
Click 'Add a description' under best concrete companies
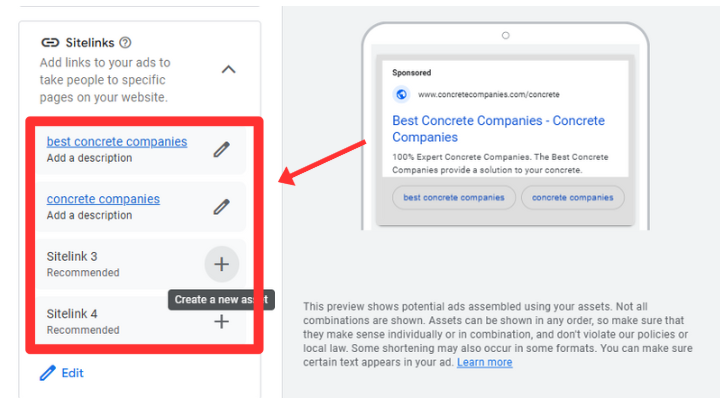(x=90, y=158)
